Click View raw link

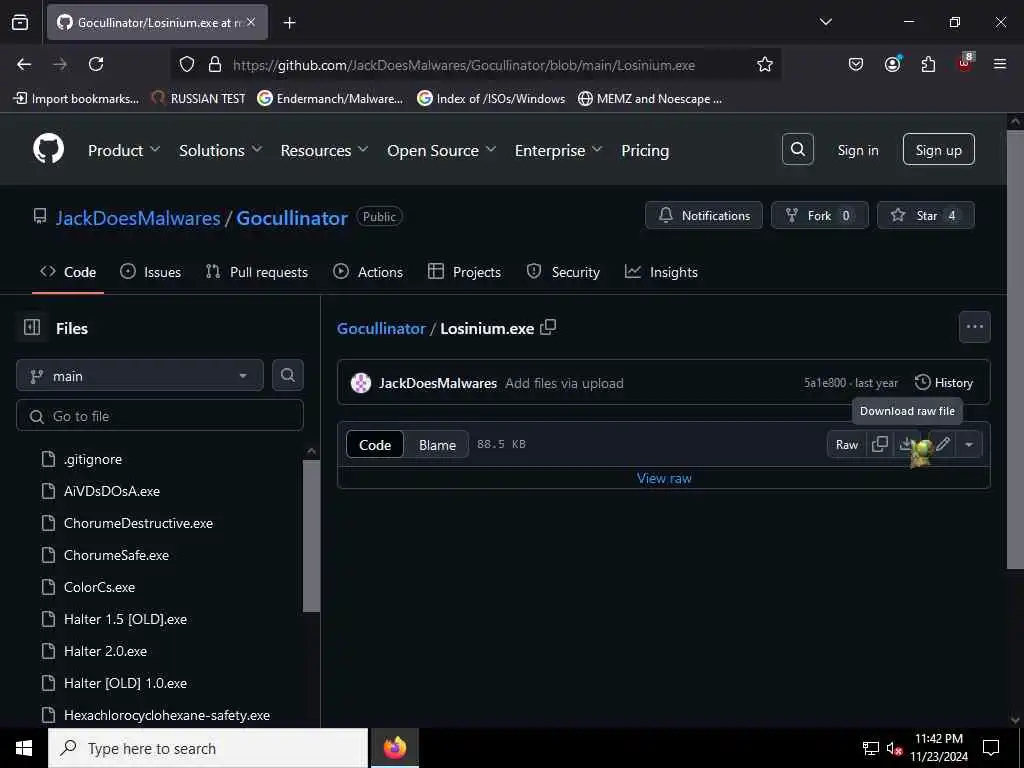[x=664, y=477]
